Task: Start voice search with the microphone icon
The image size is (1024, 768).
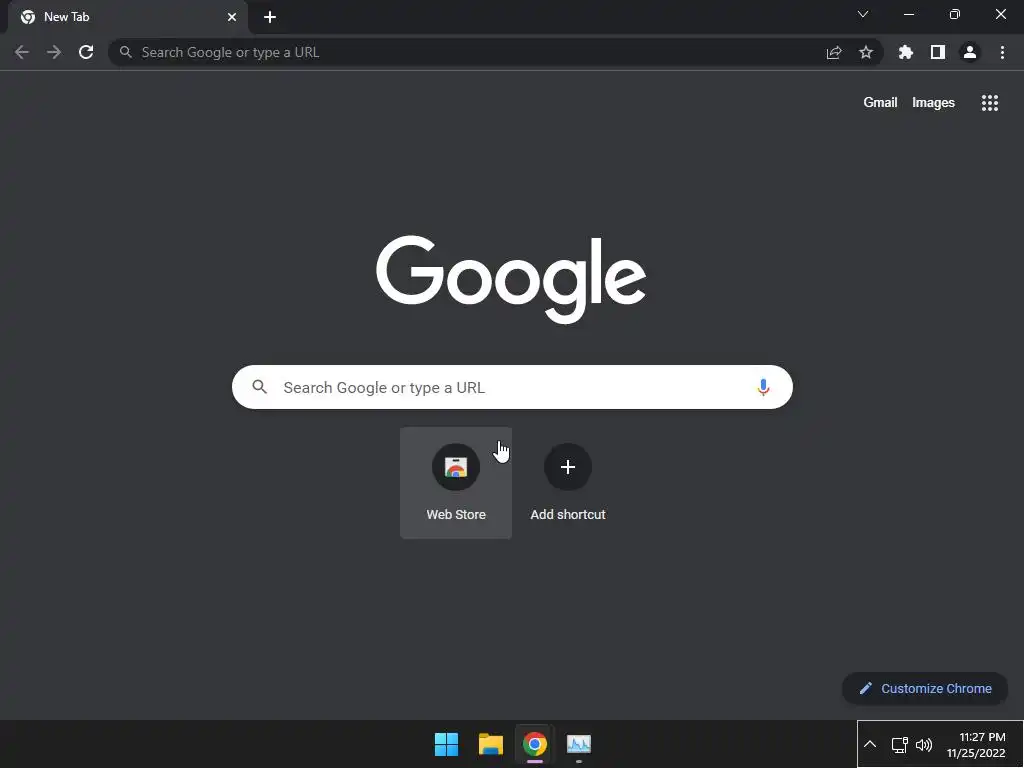Action: (x=763, y=387)
